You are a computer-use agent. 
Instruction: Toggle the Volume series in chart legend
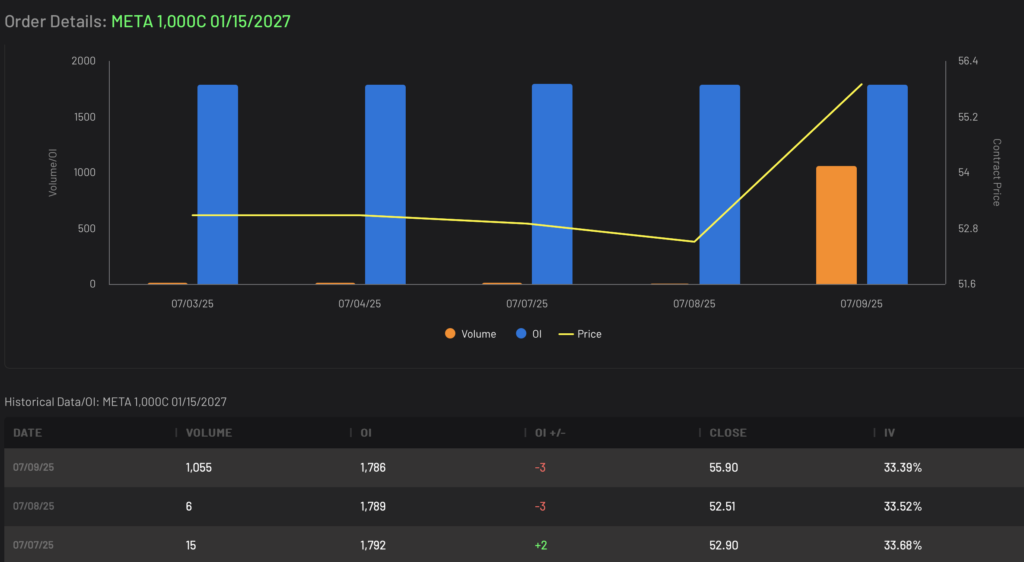pyautogui.click(x=470, y=334)
